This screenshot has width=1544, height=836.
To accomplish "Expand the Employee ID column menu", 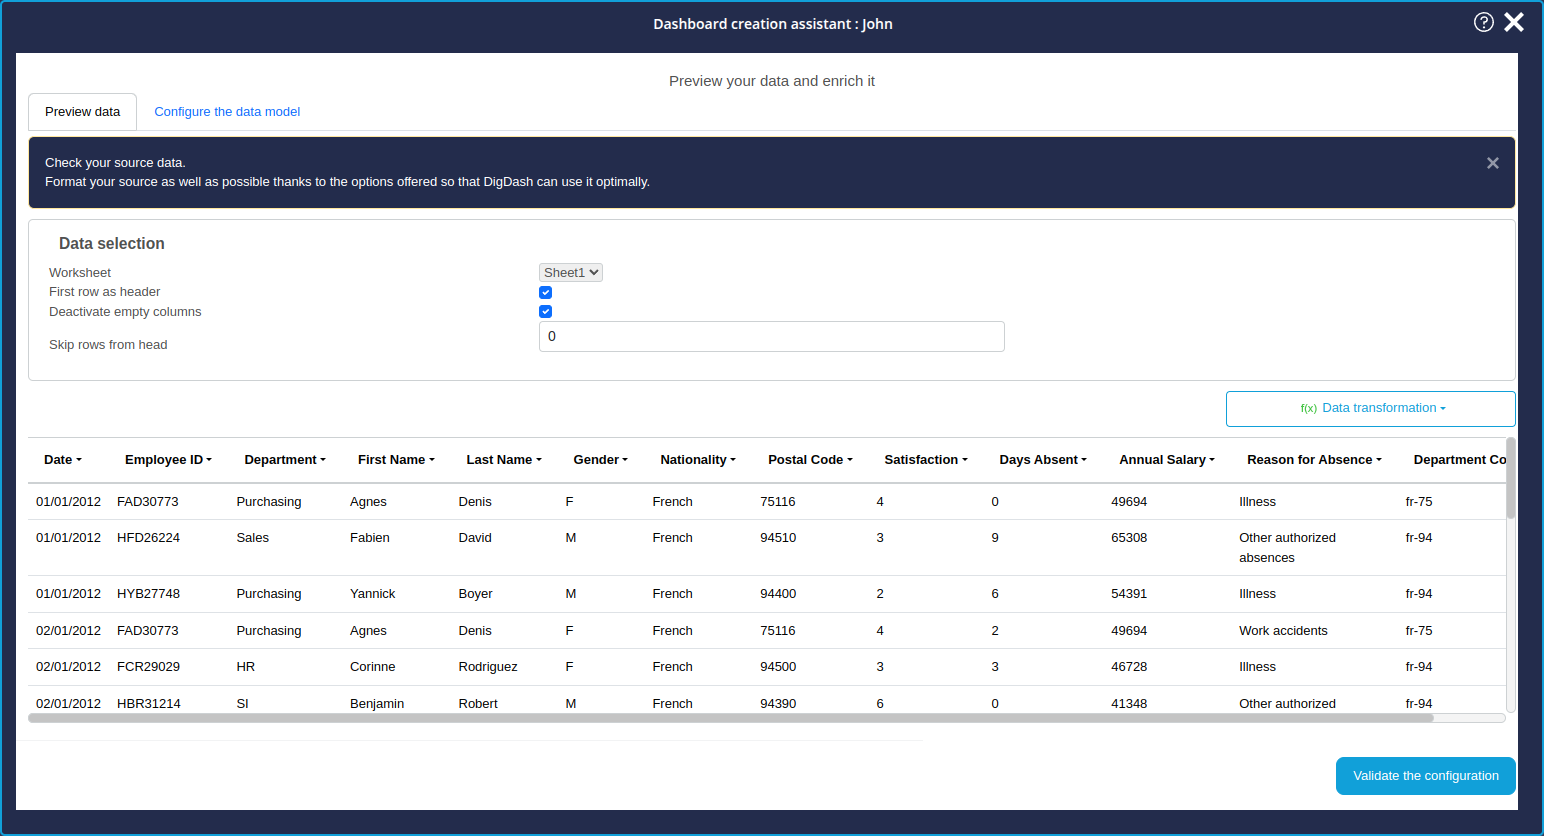I will coord(168,460).
